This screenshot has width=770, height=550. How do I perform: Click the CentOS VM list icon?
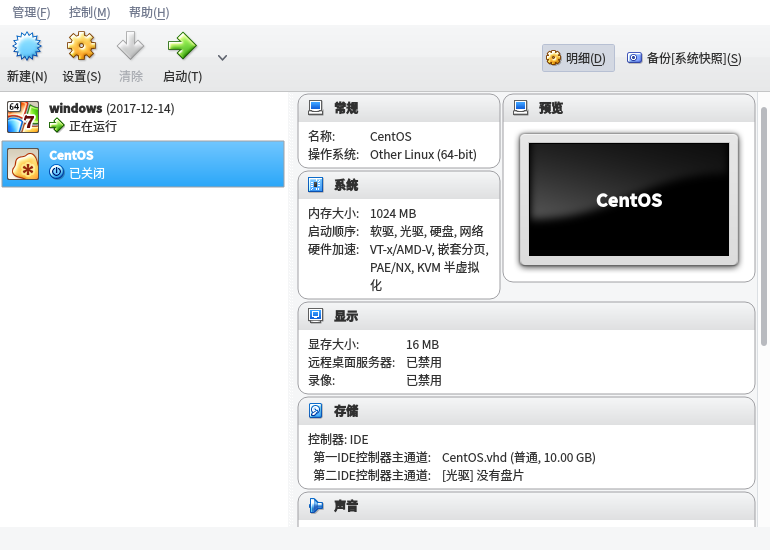coord(23,164)
